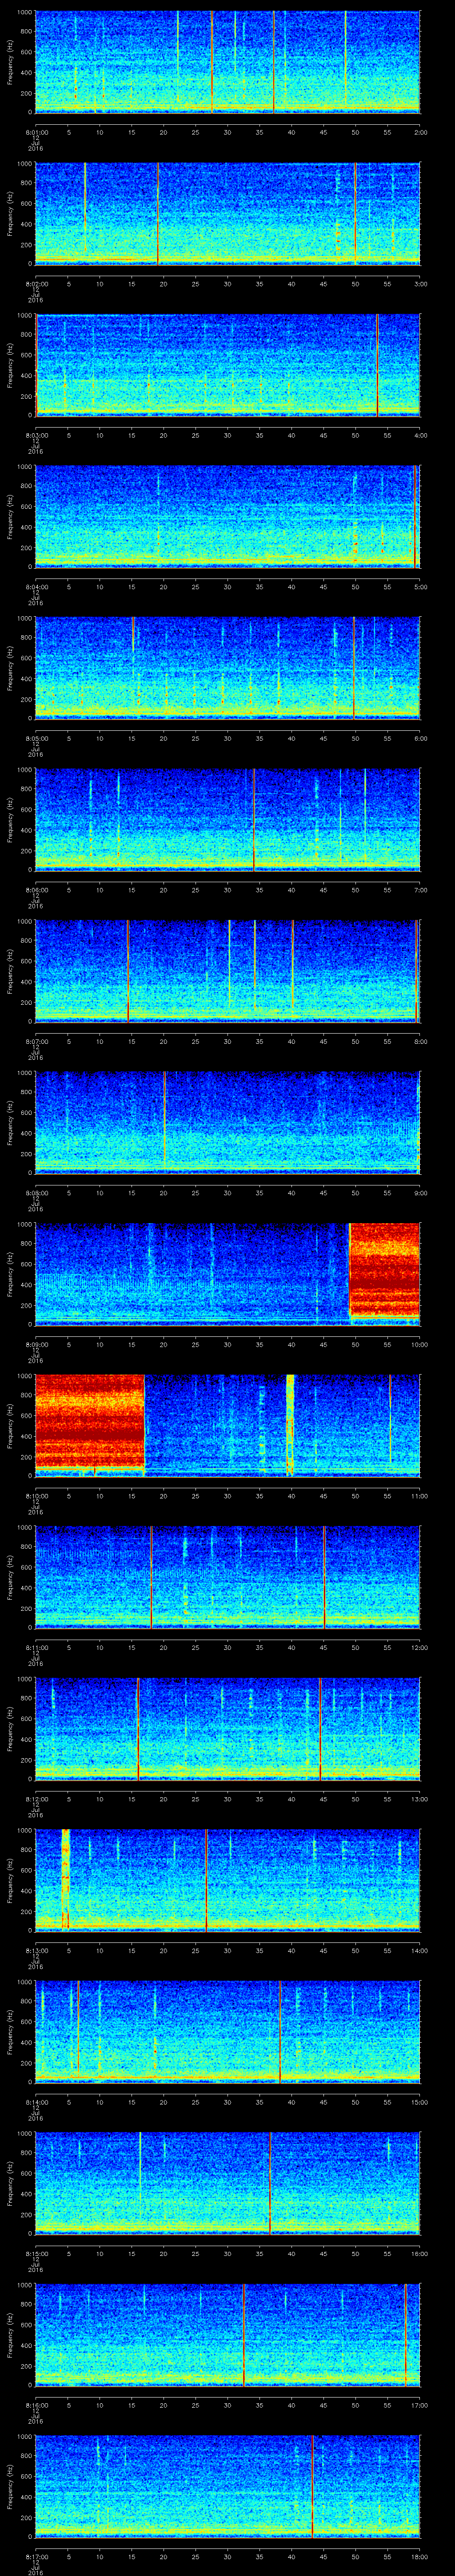Click the '8:09:00' start time label

pos(36,1344)
